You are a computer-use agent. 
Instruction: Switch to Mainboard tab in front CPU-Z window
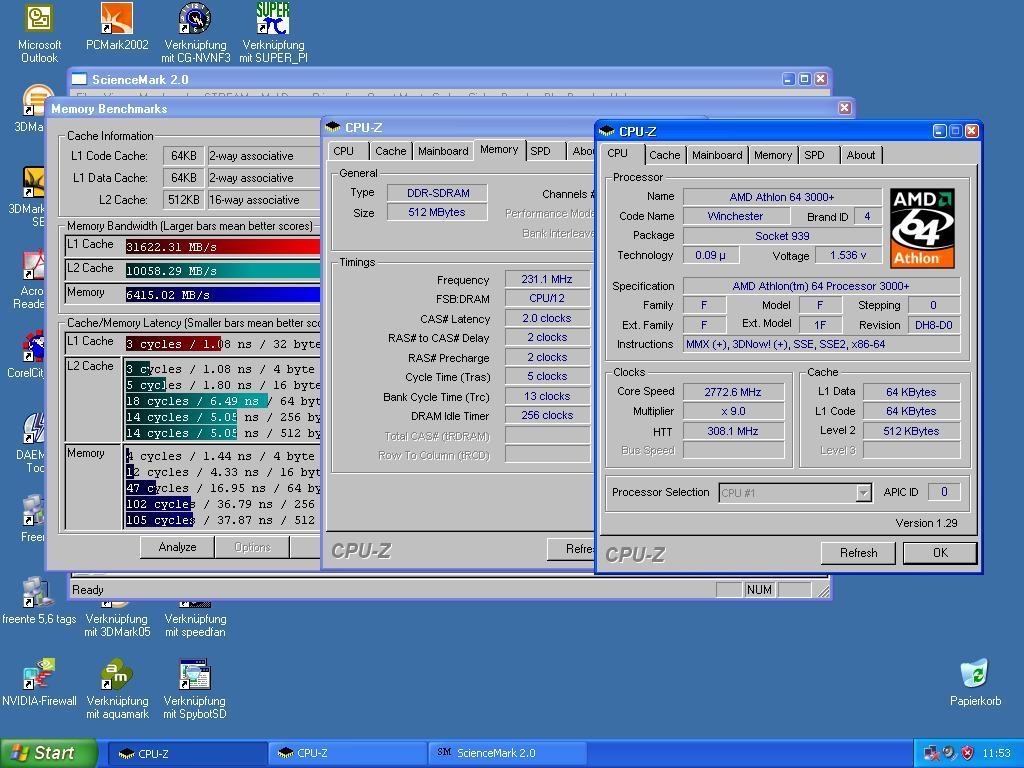717,155
